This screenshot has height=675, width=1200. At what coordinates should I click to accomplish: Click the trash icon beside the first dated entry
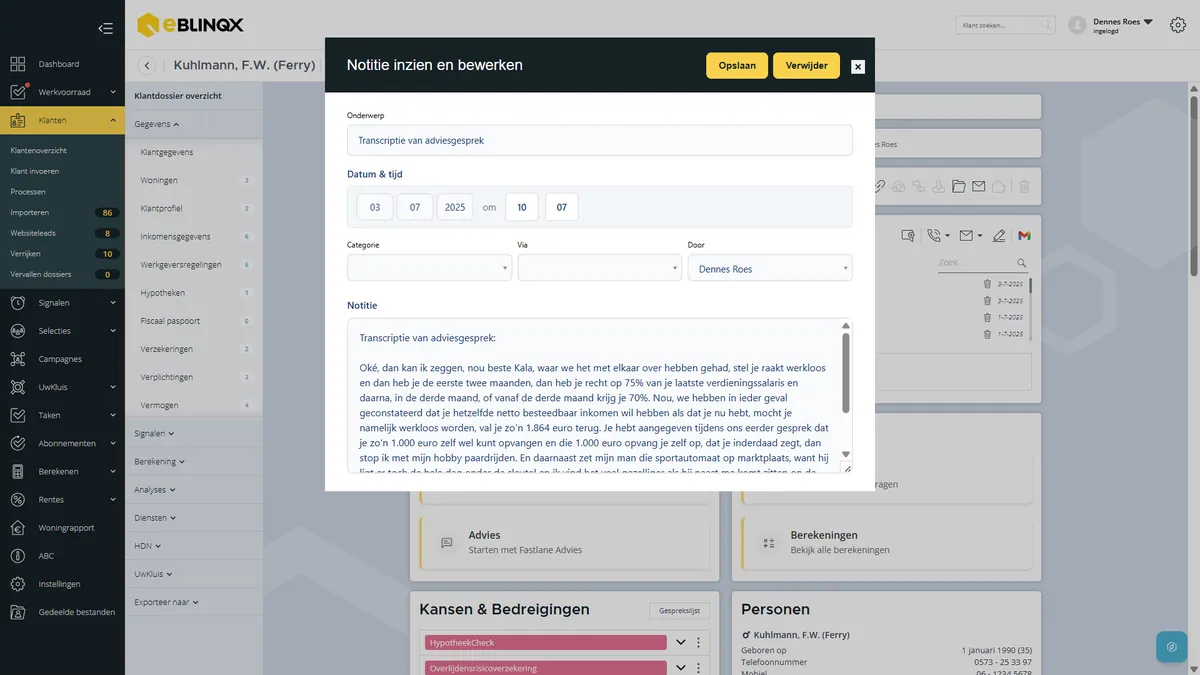coord(987,284)
